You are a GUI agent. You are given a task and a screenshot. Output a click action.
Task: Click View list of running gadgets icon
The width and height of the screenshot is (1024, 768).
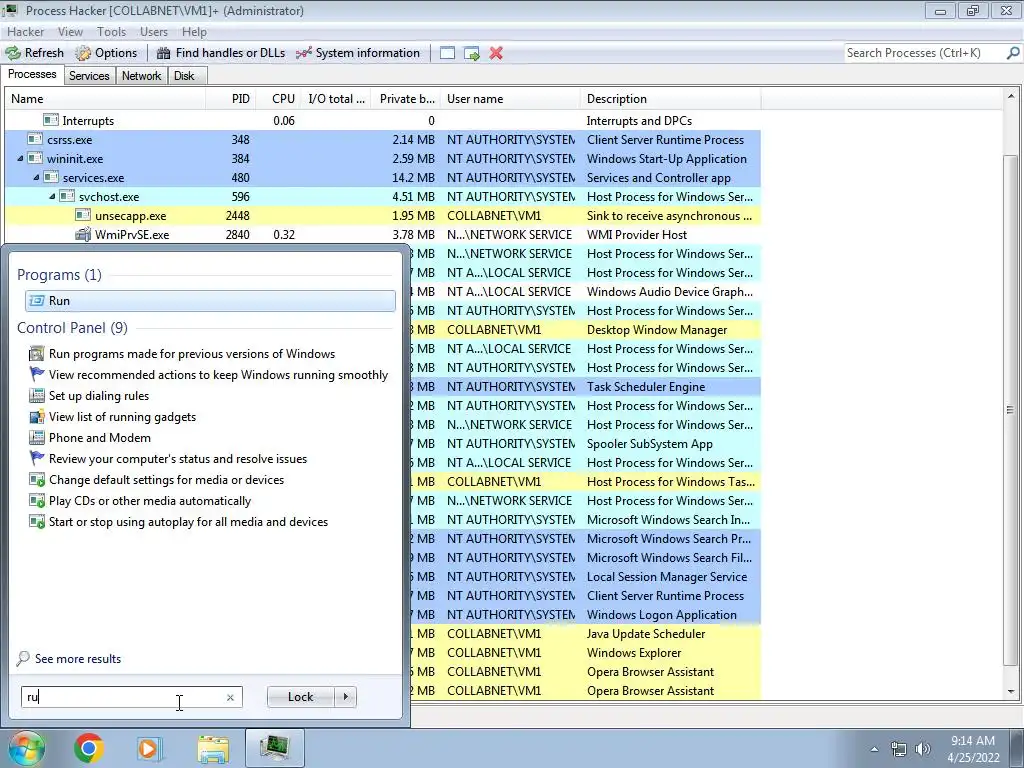(x=37, y=417)
